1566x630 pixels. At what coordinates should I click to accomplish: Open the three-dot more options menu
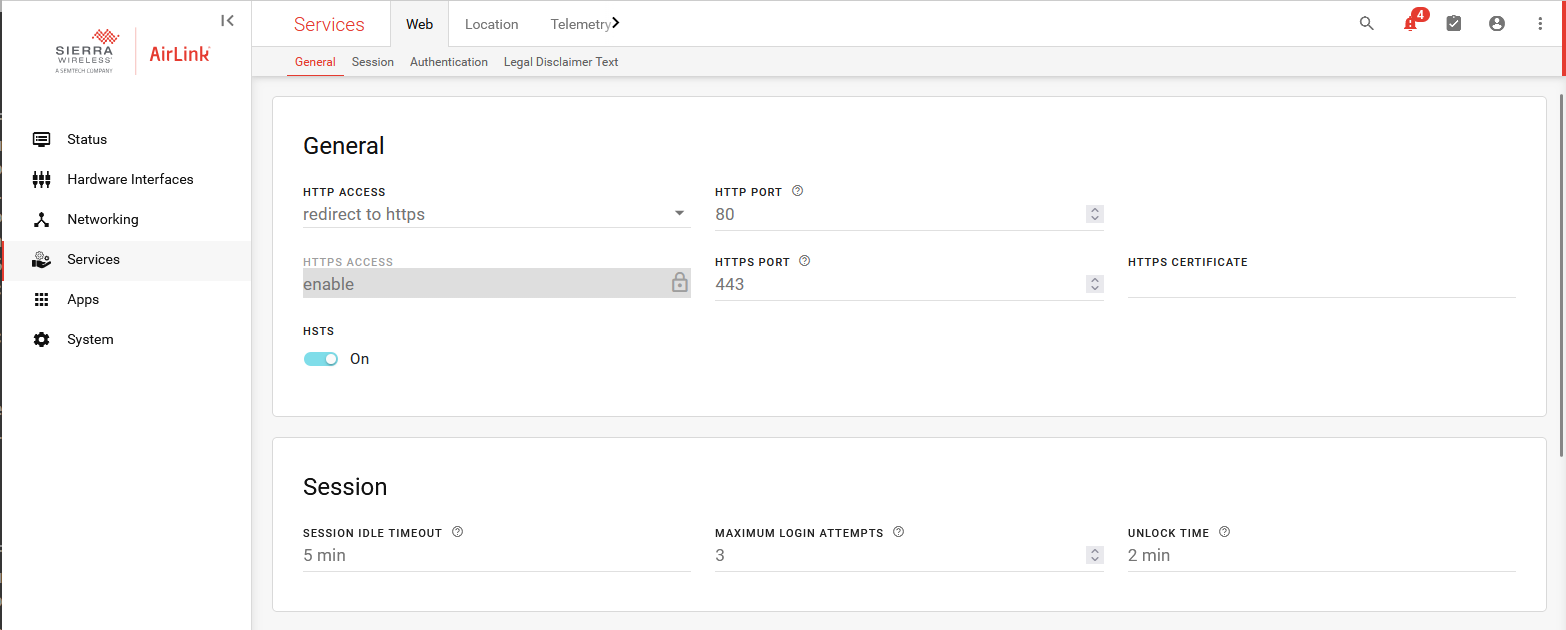pos(1539,23)
